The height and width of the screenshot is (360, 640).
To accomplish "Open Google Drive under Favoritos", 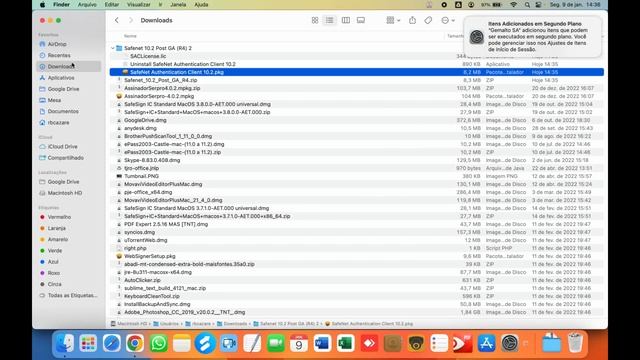I will [63, 89].
